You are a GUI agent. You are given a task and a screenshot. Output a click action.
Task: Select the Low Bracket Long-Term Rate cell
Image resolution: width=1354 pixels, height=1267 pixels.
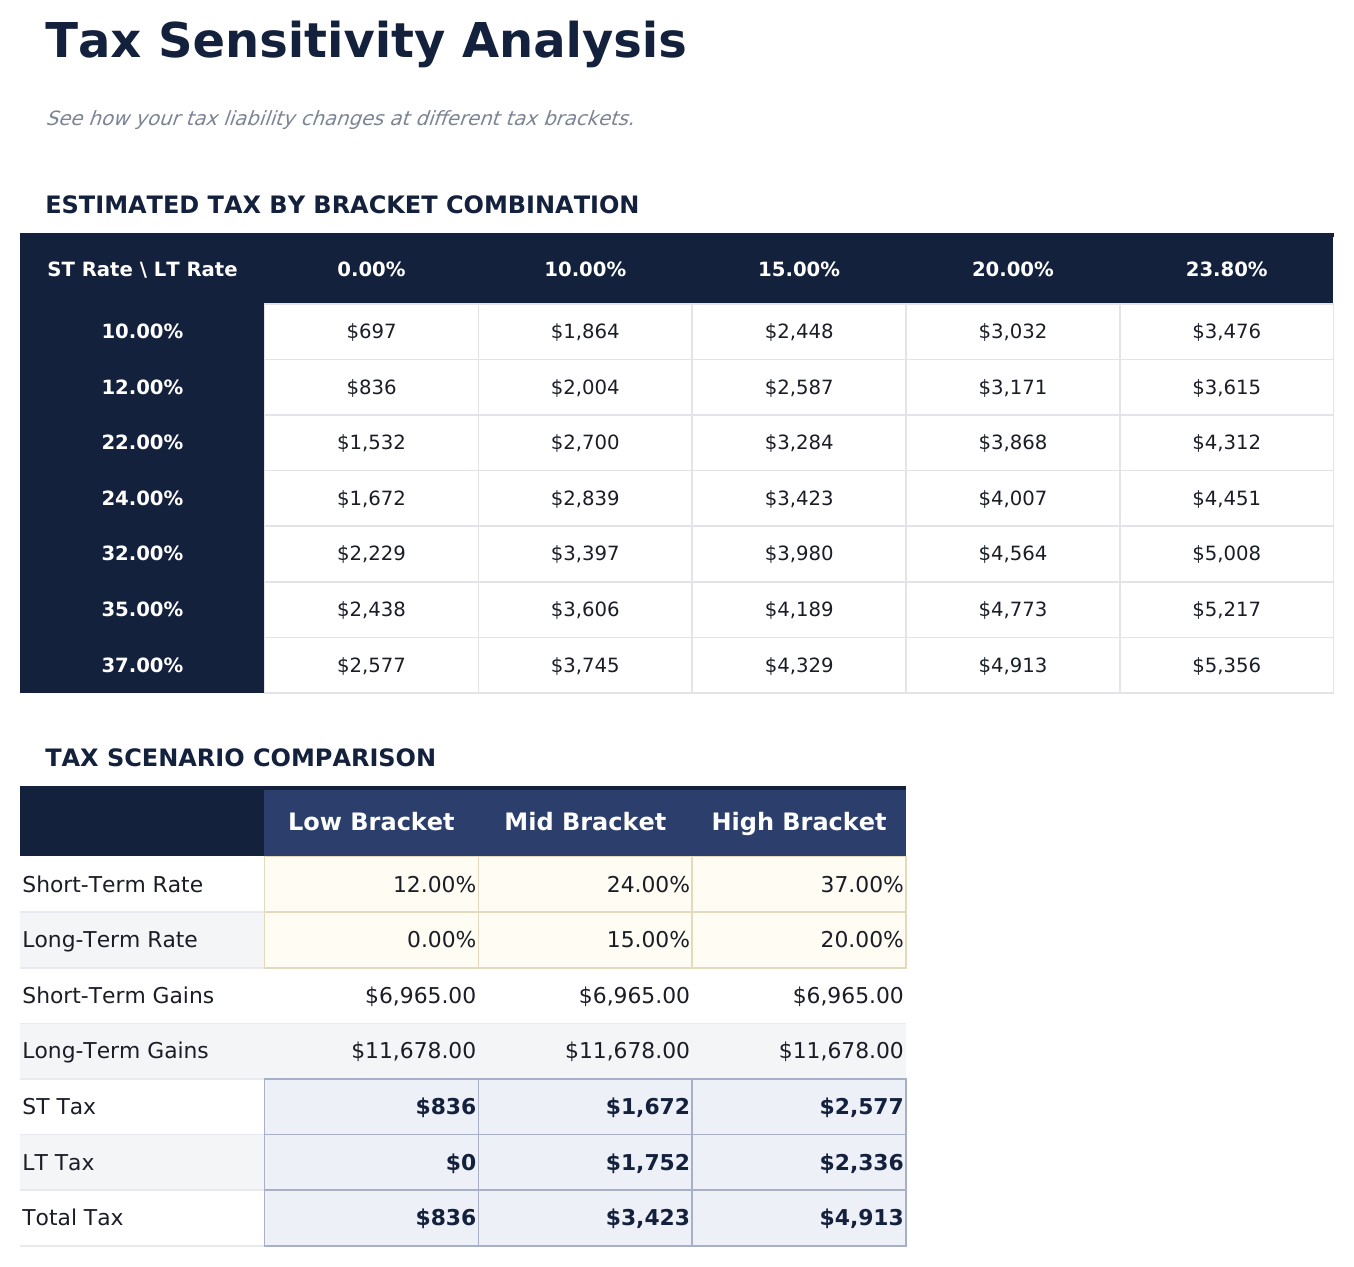coord(371,940)
